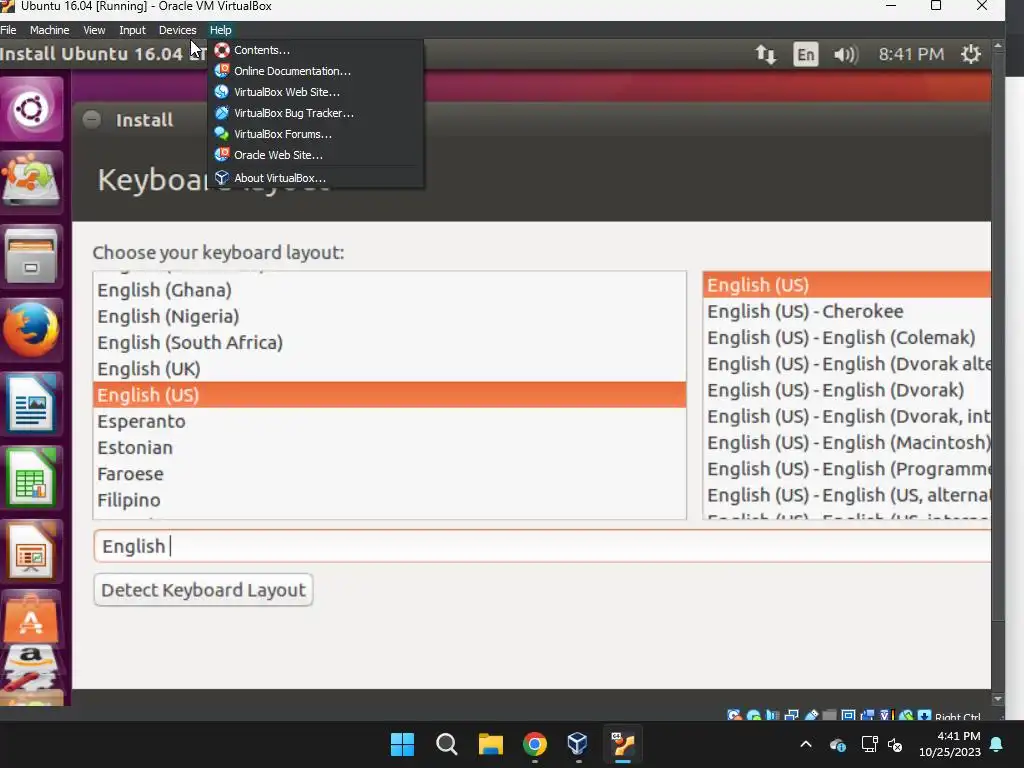Open Windows taskbar Search
This screenshot has width=1024, height=768.
(447, 744)
